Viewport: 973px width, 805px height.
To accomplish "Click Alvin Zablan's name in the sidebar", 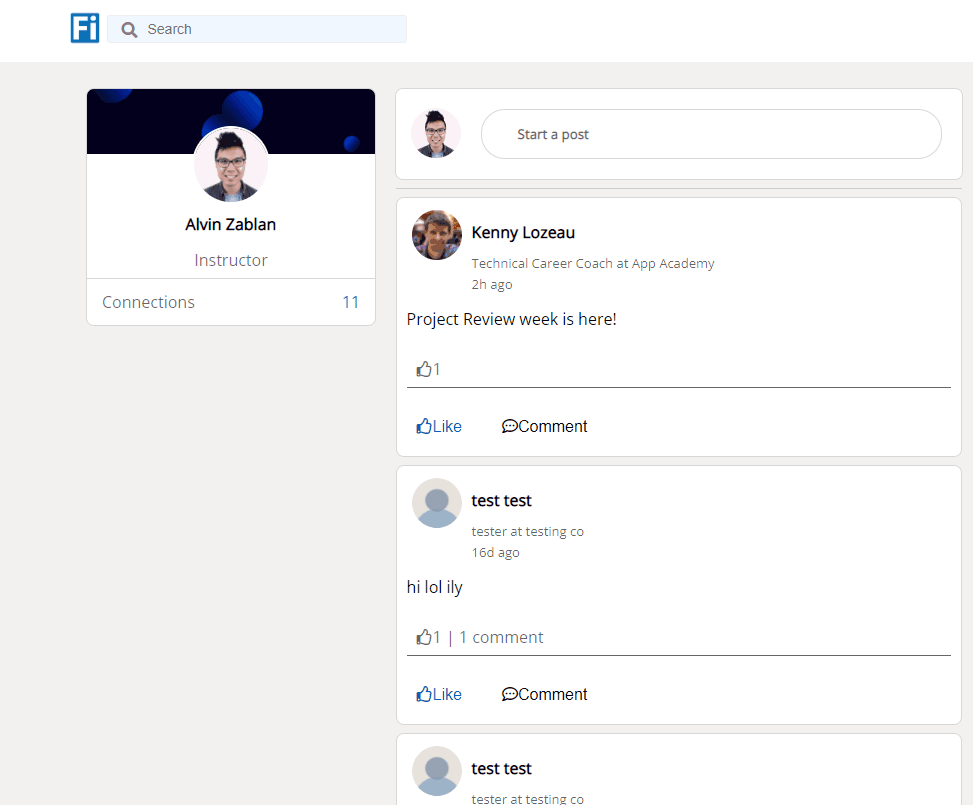I will click(x=231, y=224).
